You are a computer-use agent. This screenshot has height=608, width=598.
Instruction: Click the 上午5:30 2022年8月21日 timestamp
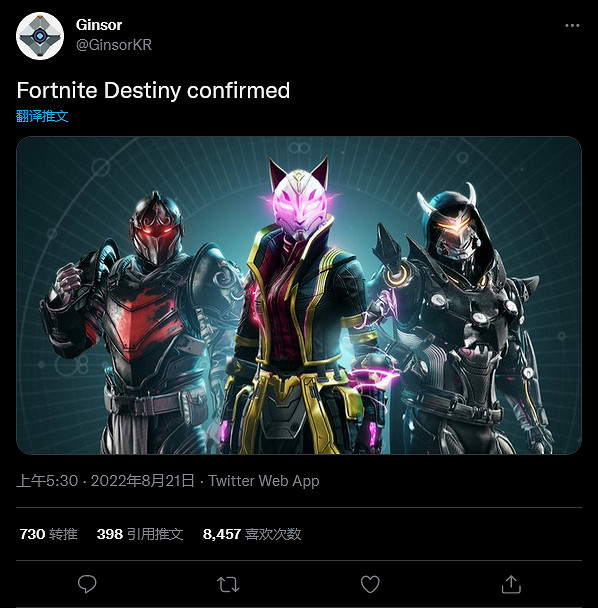tap(105, 481)
